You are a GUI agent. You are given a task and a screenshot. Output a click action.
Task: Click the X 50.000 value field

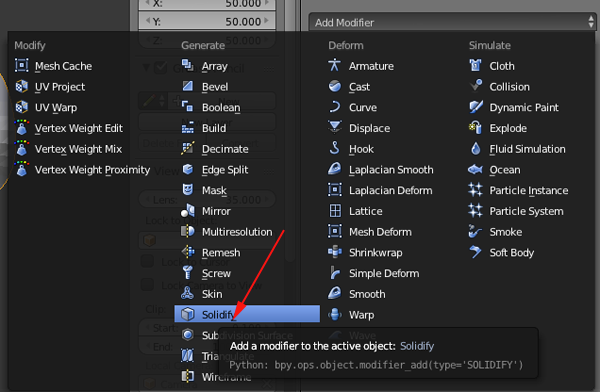(207, 4)
